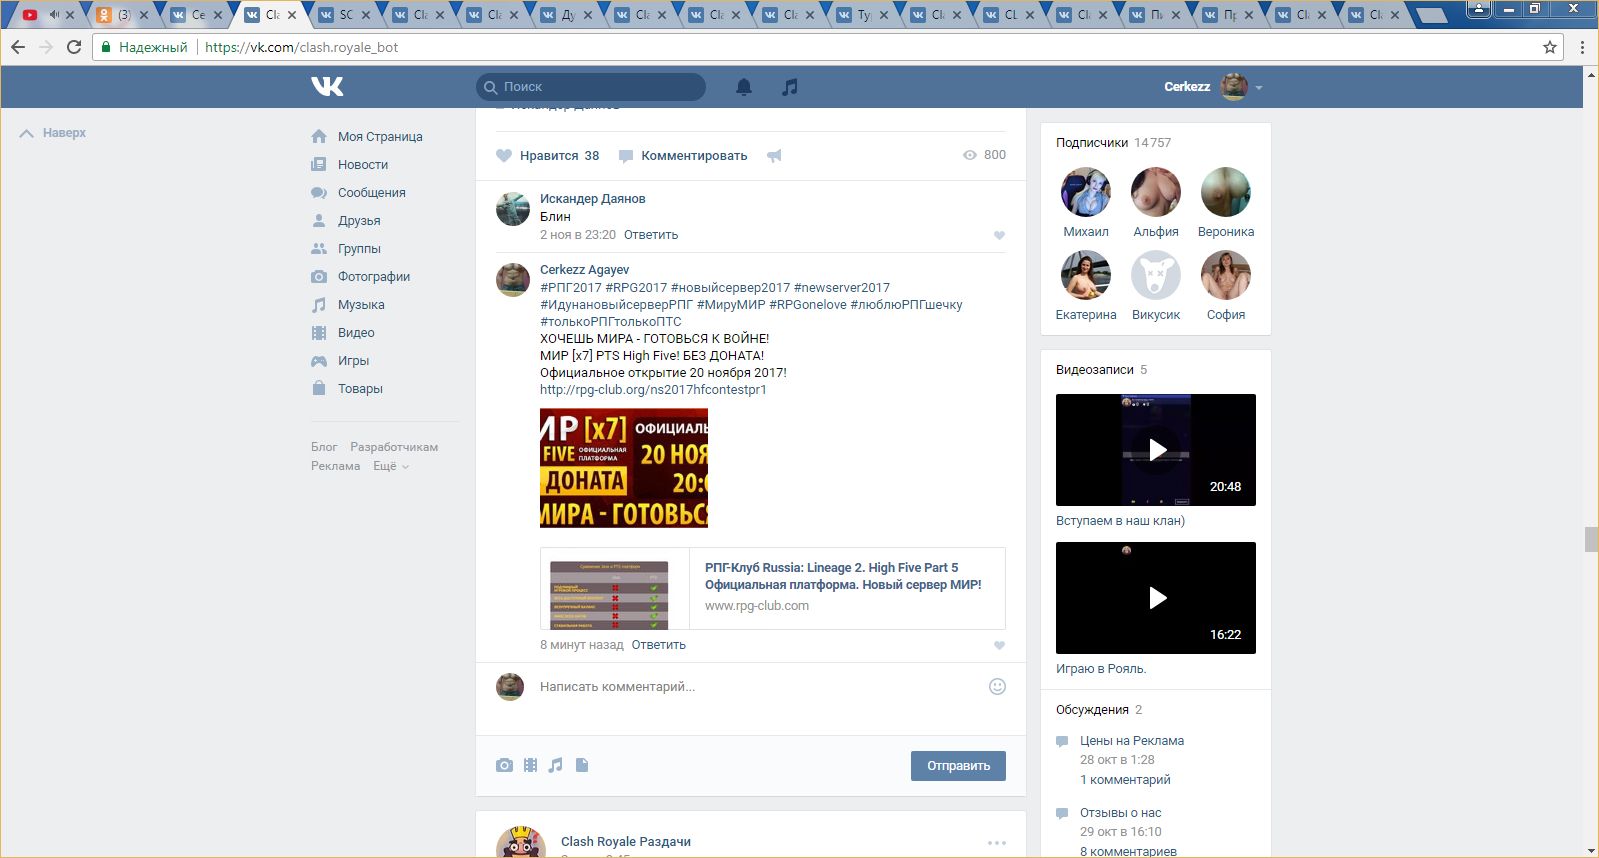Open the music player icon in header
This screenshot has height=858, width=1599.
tap(790, 87)
